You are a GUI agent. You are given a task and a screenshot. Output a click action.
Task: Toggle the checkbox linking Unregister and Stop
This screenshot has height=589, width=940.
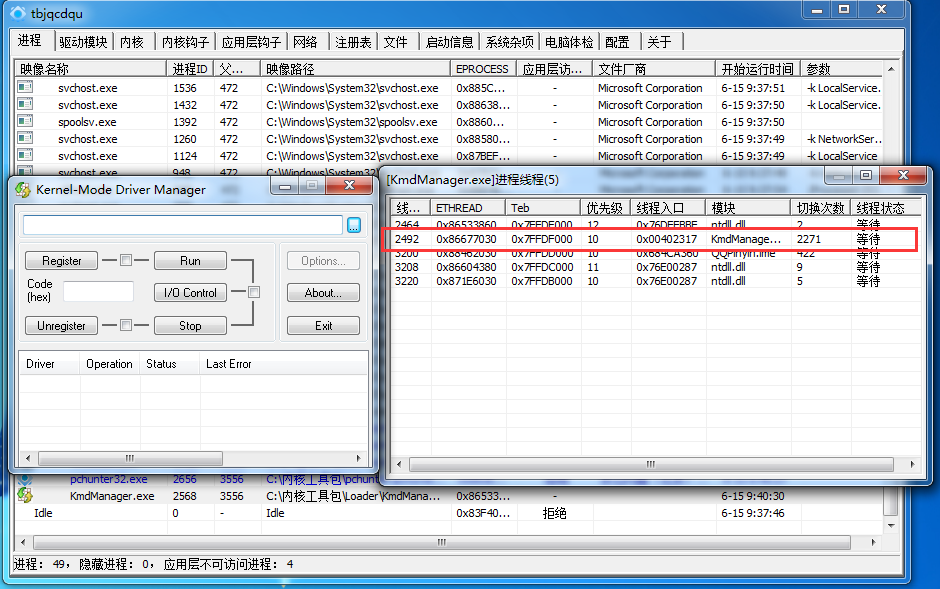(x=126, y=325)
